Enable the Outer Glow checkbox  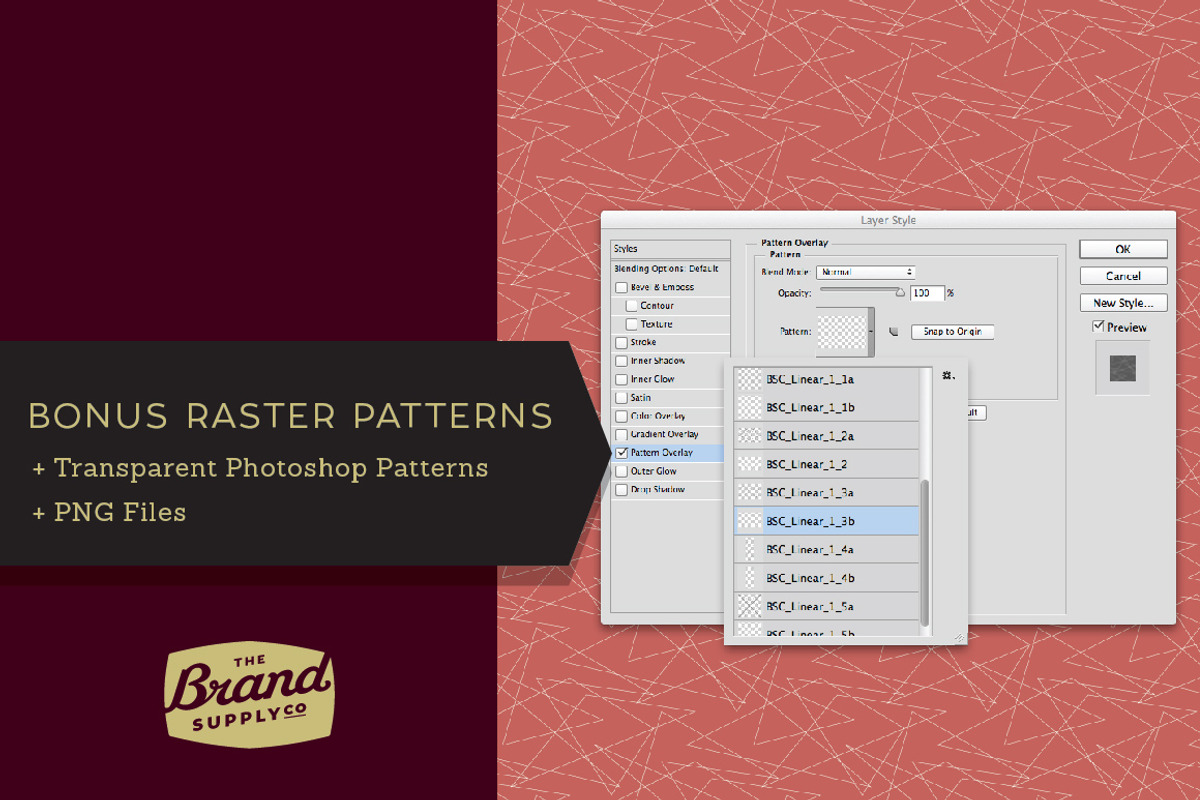(621, 471)
